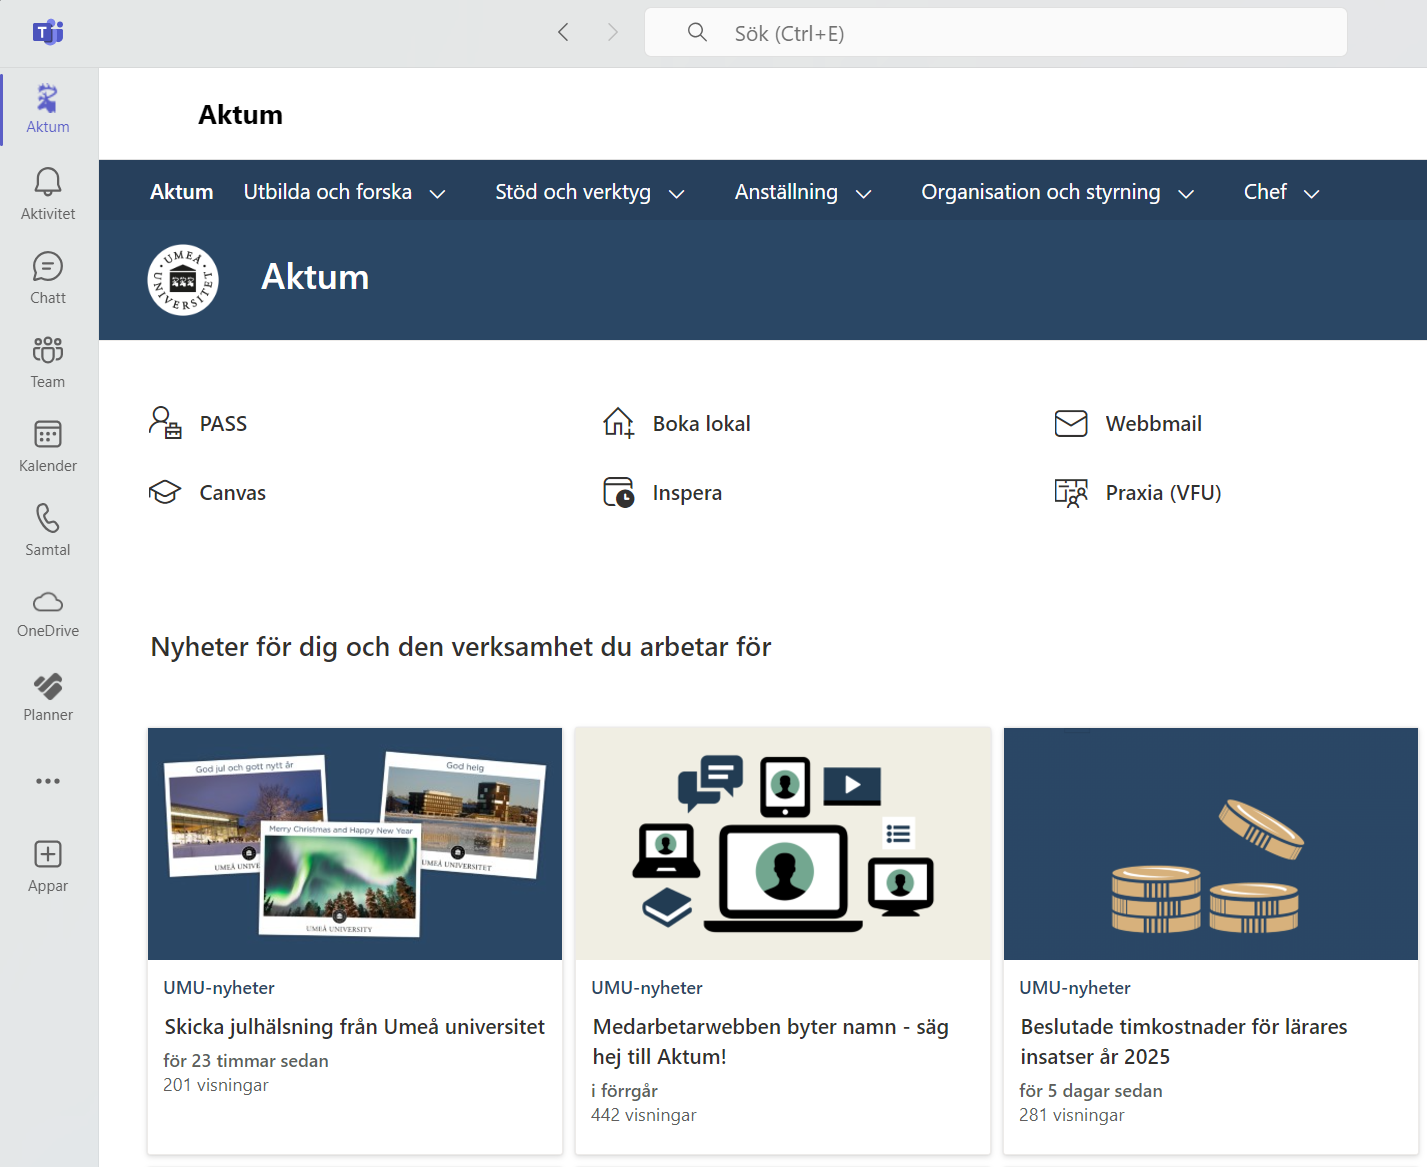Image resolution: width=1427 pixels, height=1167 pixels.
Task: Show more apps via the three dots
Action: 48,781
